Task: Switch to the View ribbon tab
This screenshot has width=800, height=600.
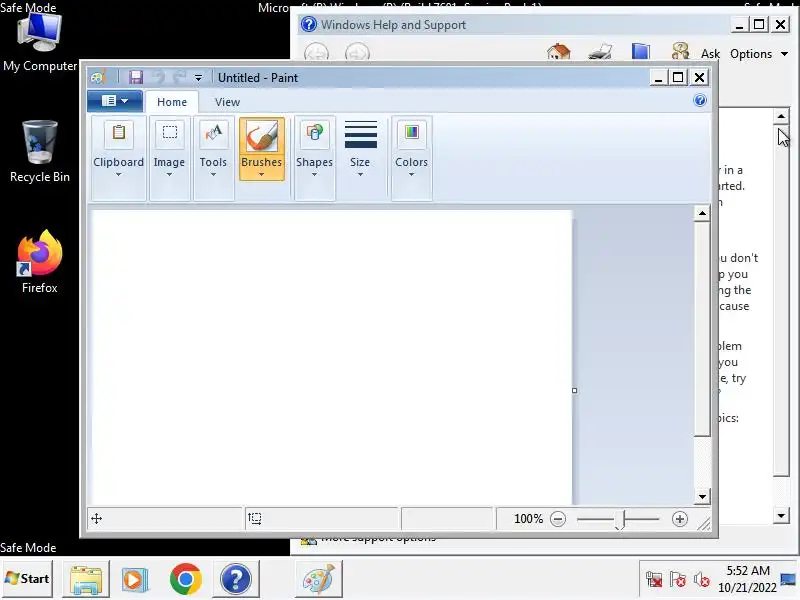Action: coord(228,102)
